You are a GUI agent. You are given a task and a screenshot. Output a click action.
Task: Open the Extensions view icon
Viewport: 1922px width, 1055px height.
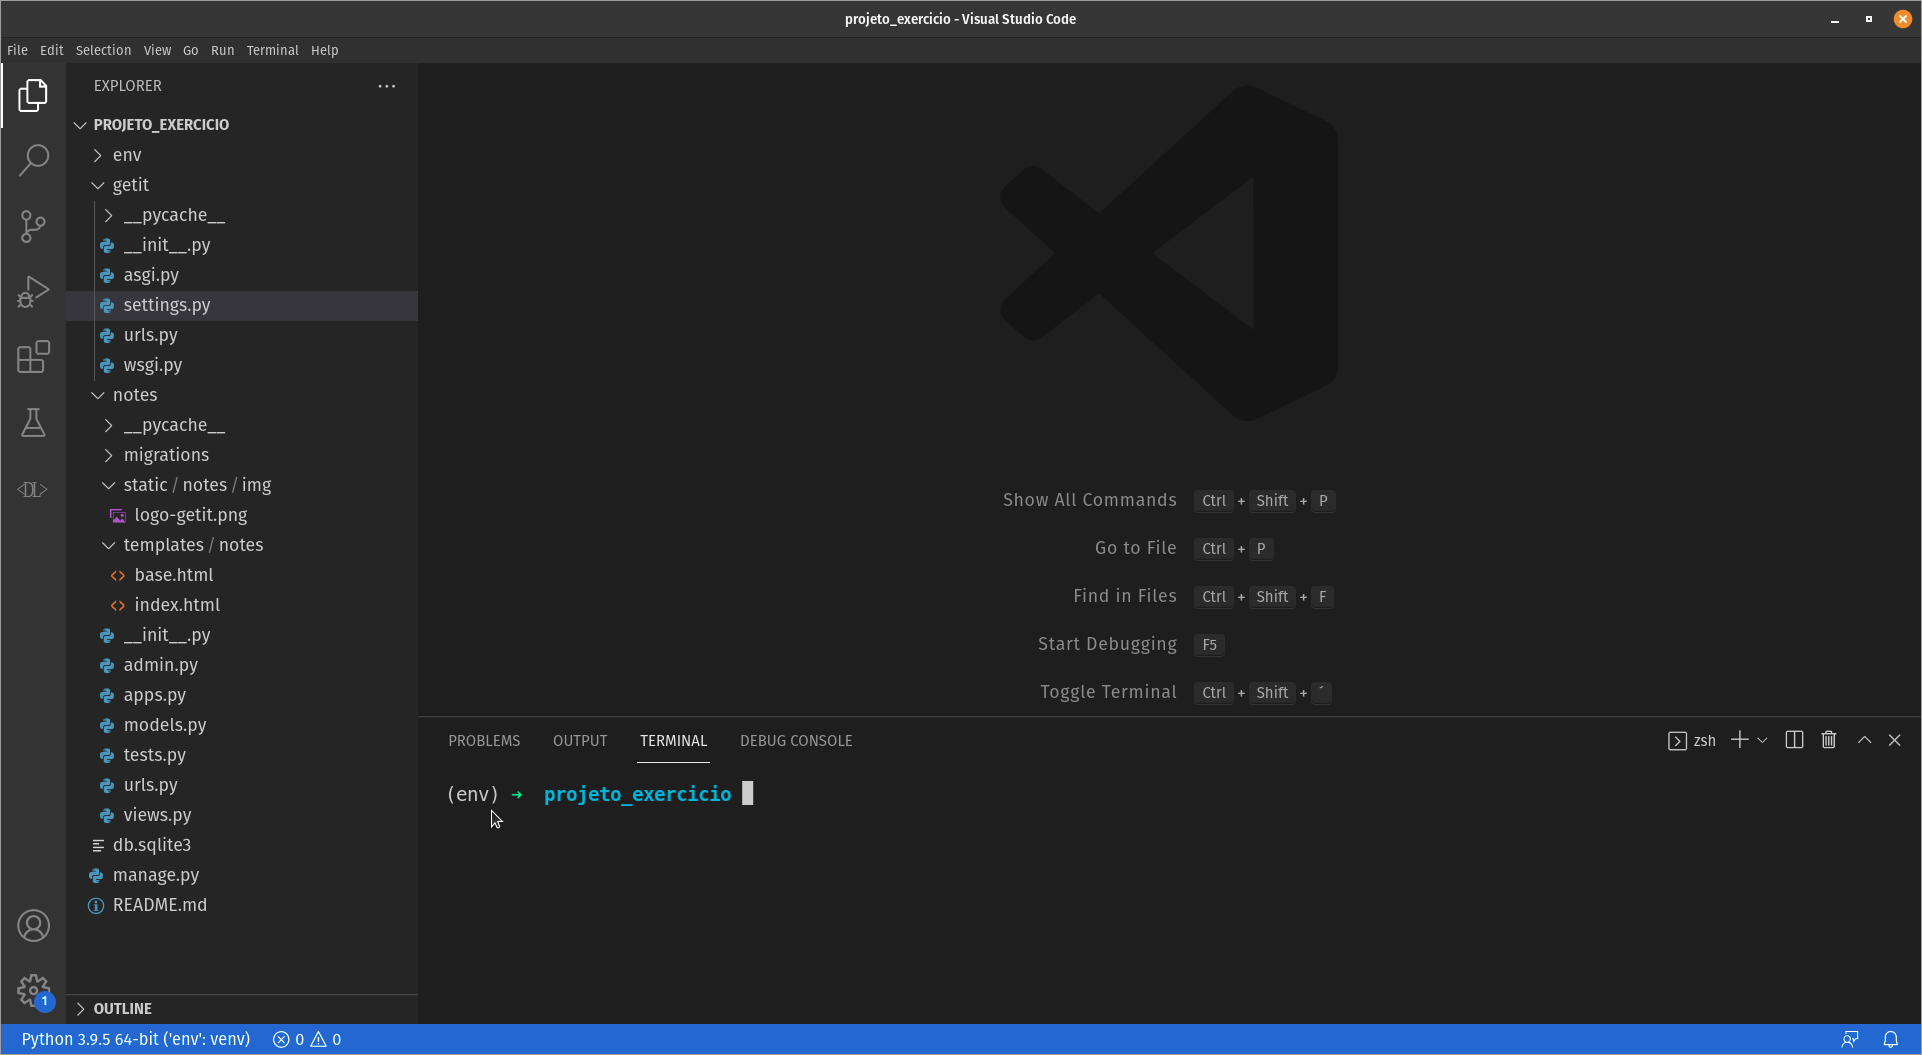[33, 357]
